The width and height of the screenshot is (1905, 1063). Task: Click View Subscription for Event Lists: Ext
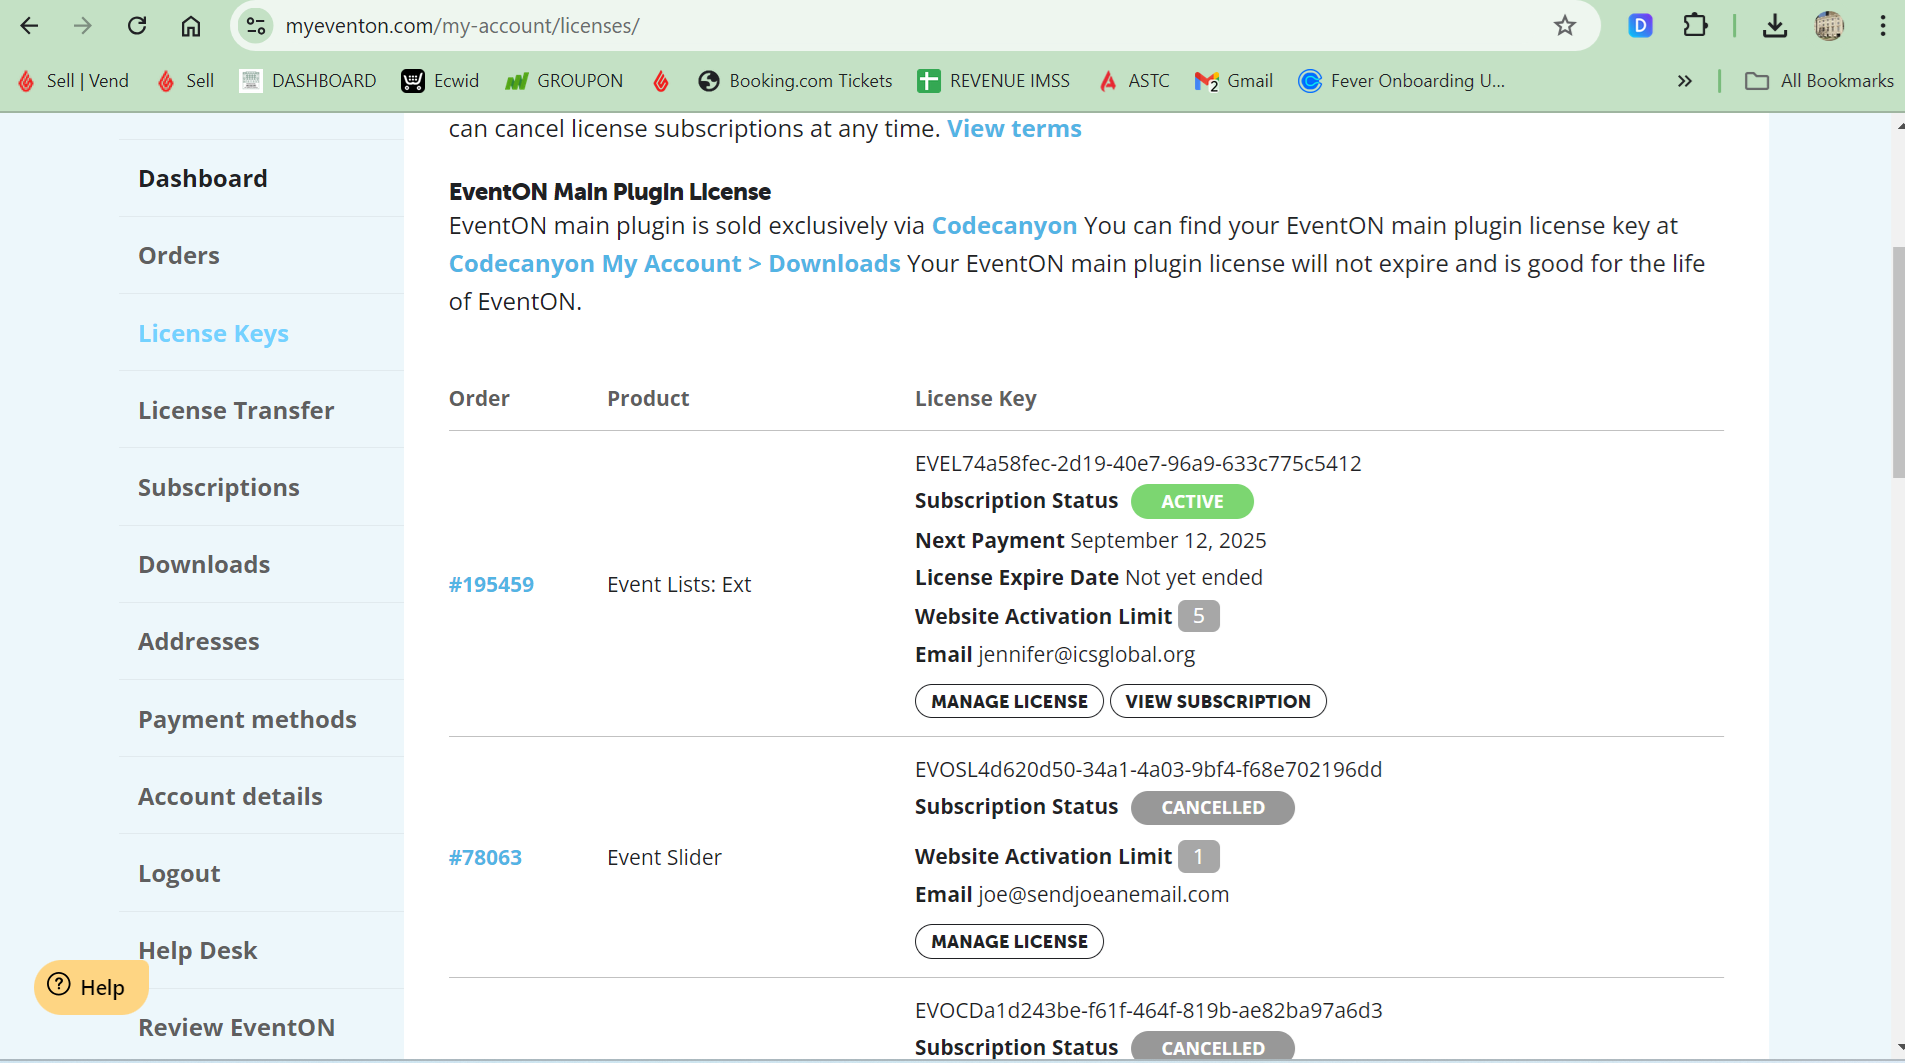pyautogui.click(x=1218, y=701)
